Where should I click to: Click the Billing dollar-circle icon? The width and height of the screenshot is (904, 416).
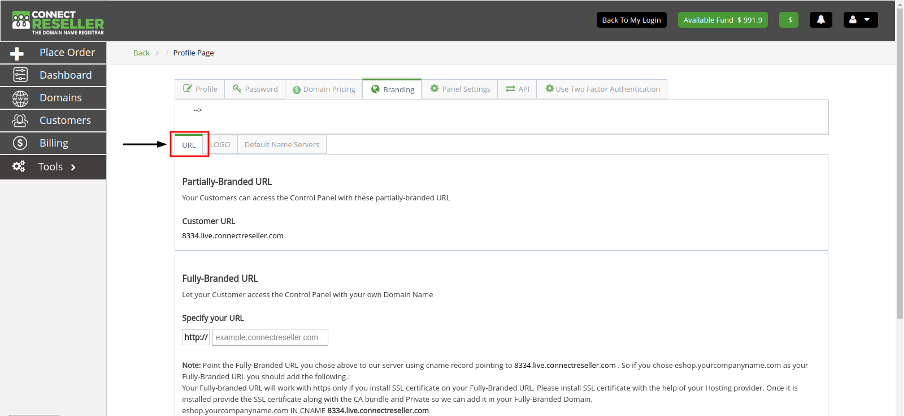(20, 143)
